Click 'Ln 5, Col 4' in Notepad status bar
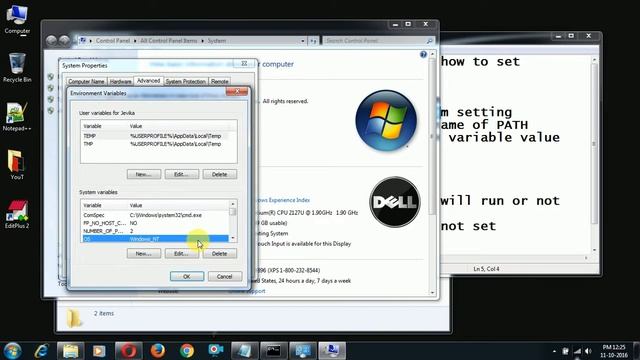Image resolution: width=640 pixels, height=360 pixels. pyautogui.click(x=486, y=269)
